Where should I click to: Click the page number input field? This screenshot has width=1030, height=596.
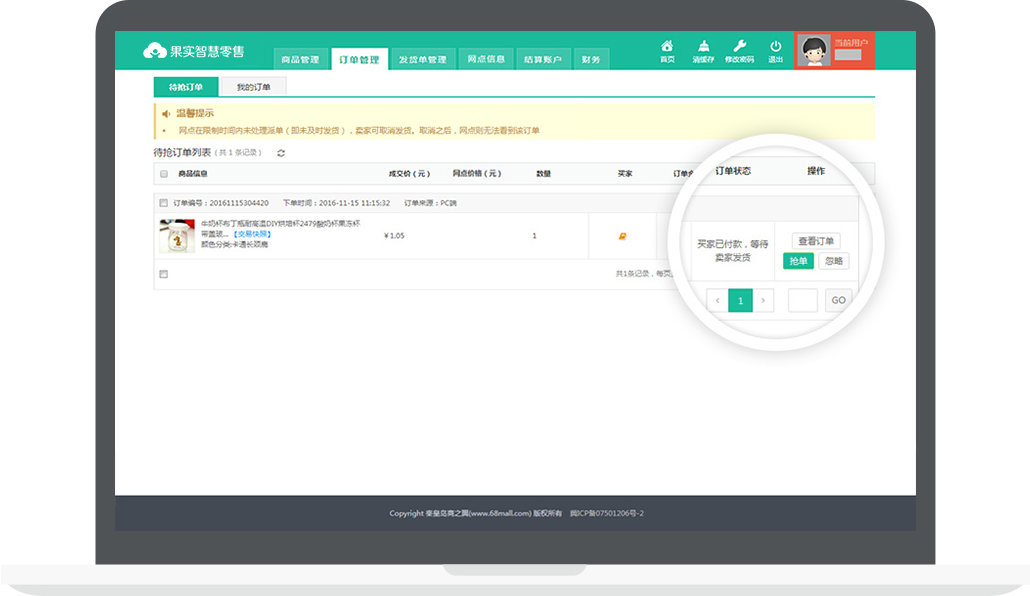[x=802, y=300]
